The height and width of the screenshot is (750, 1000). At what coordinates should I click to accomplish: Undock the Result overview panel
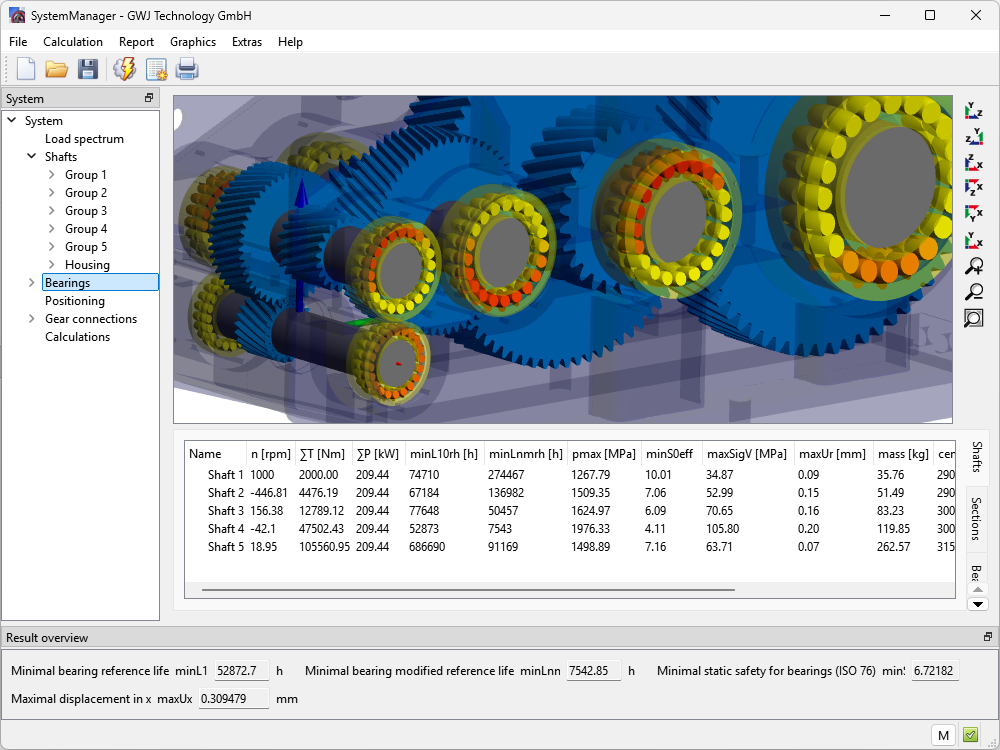(988, 637)
